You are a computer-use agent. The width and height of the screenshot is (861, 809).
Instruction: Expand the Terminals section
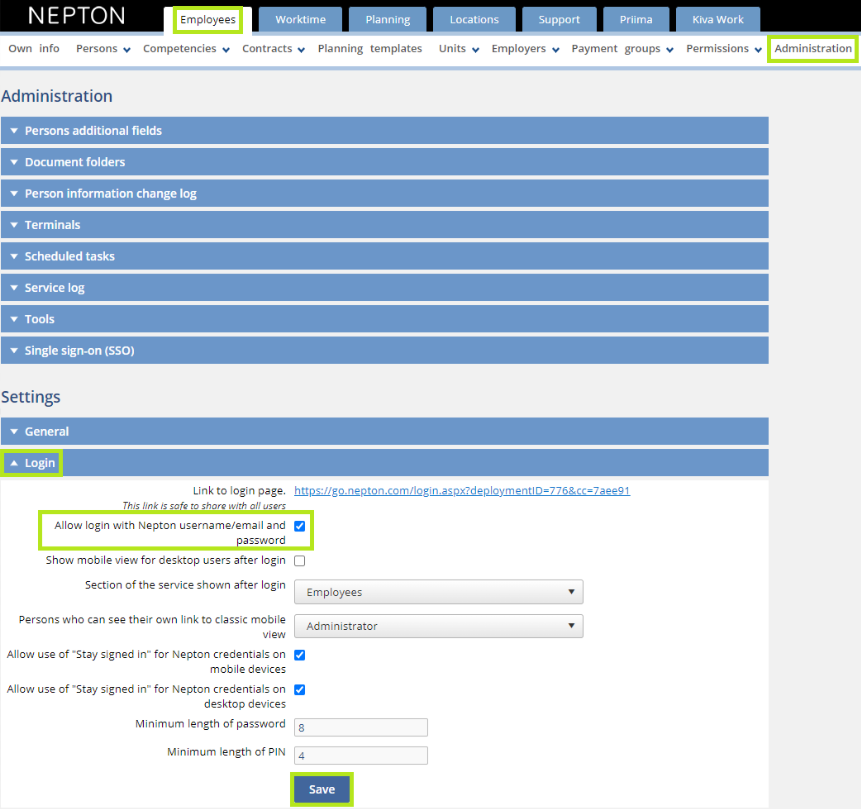384,225
